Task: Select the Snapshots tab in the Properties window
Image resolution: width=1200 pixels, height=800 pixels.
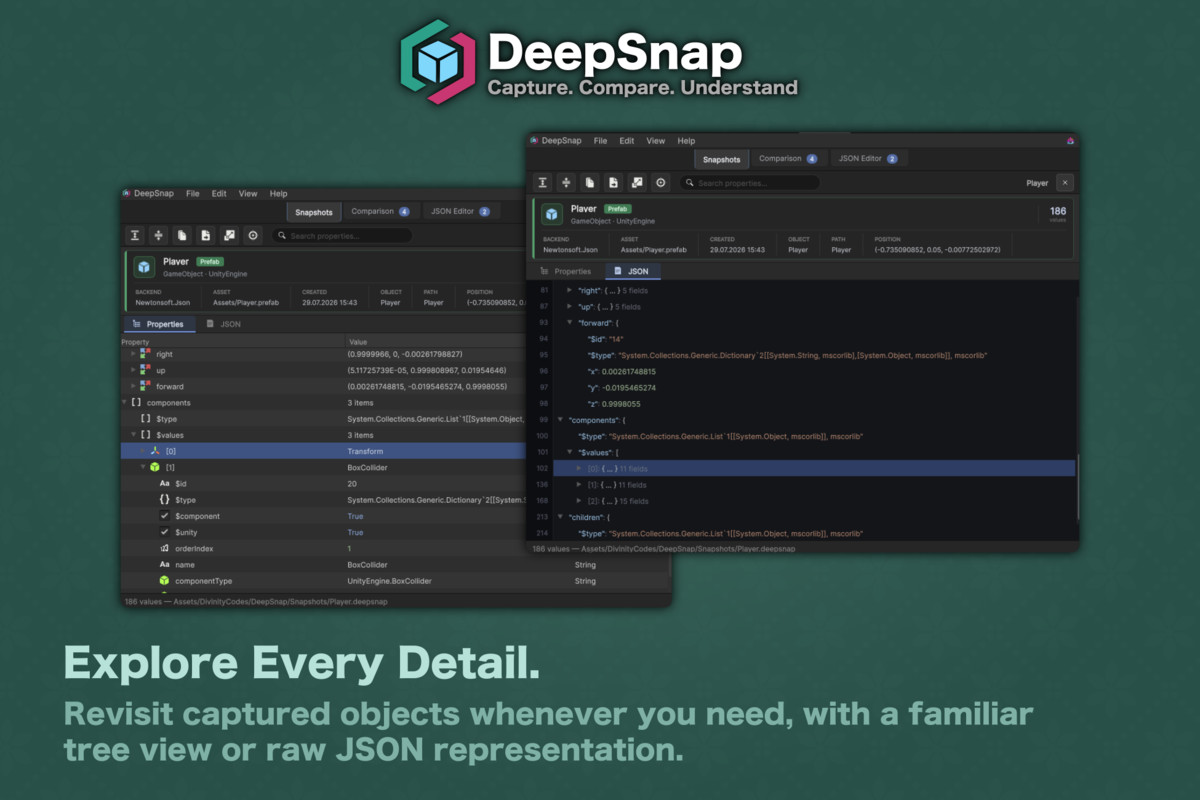Action: tap(314, 212)
